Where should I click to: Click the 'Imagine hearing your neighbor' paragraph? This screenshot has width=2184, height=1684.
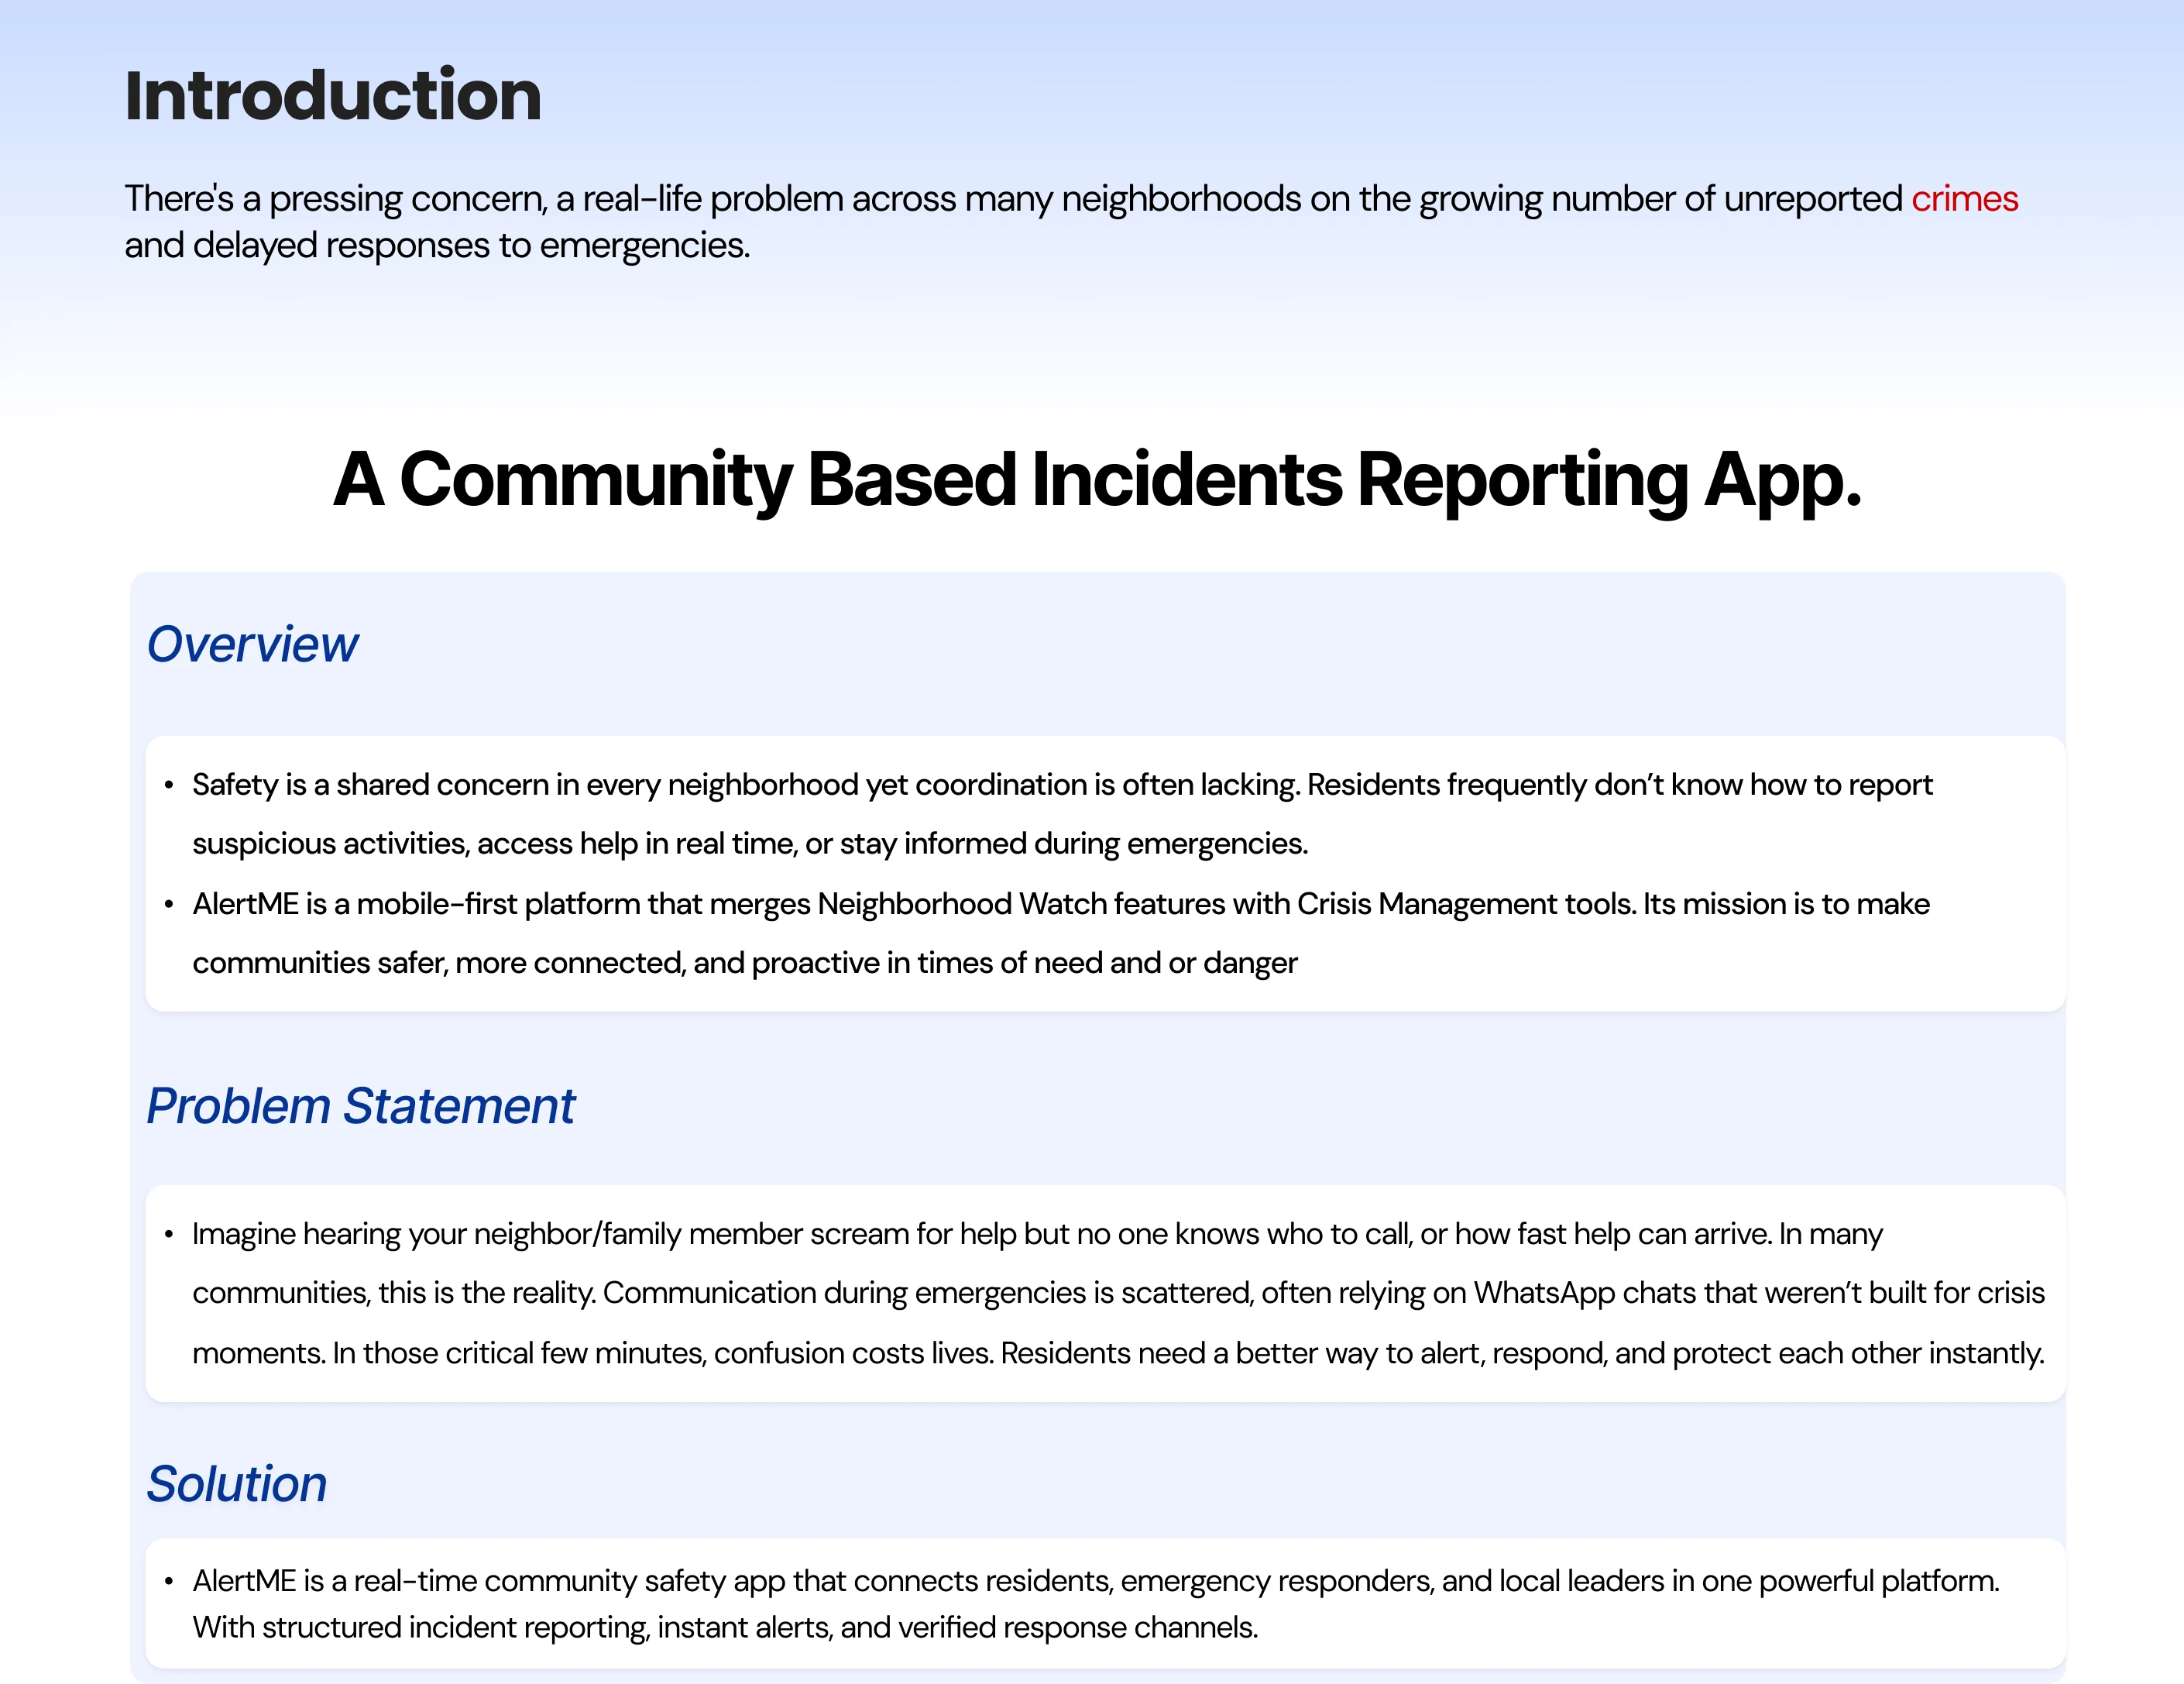[x=1036, y=1234]
